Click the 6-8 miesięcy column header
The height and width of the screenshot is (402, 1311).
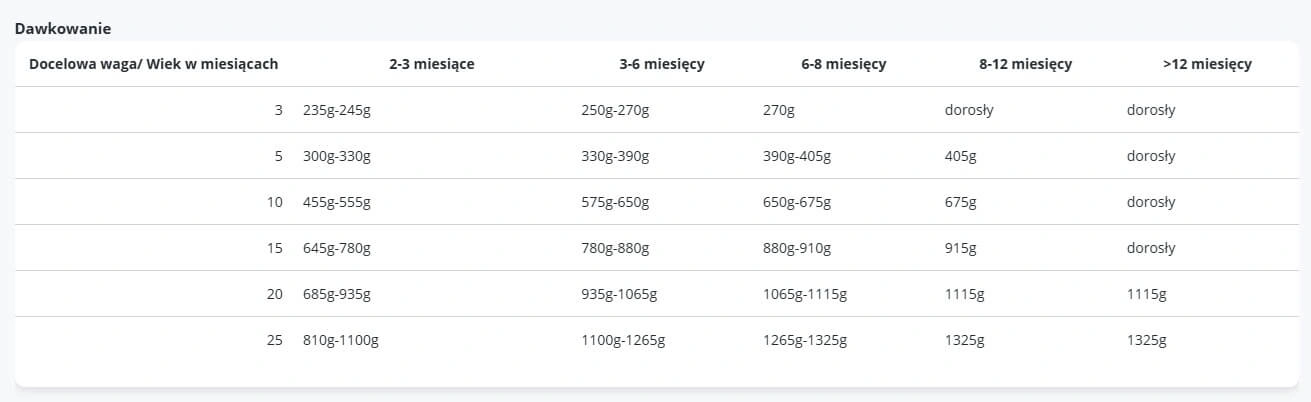click(x=843, y=64)
